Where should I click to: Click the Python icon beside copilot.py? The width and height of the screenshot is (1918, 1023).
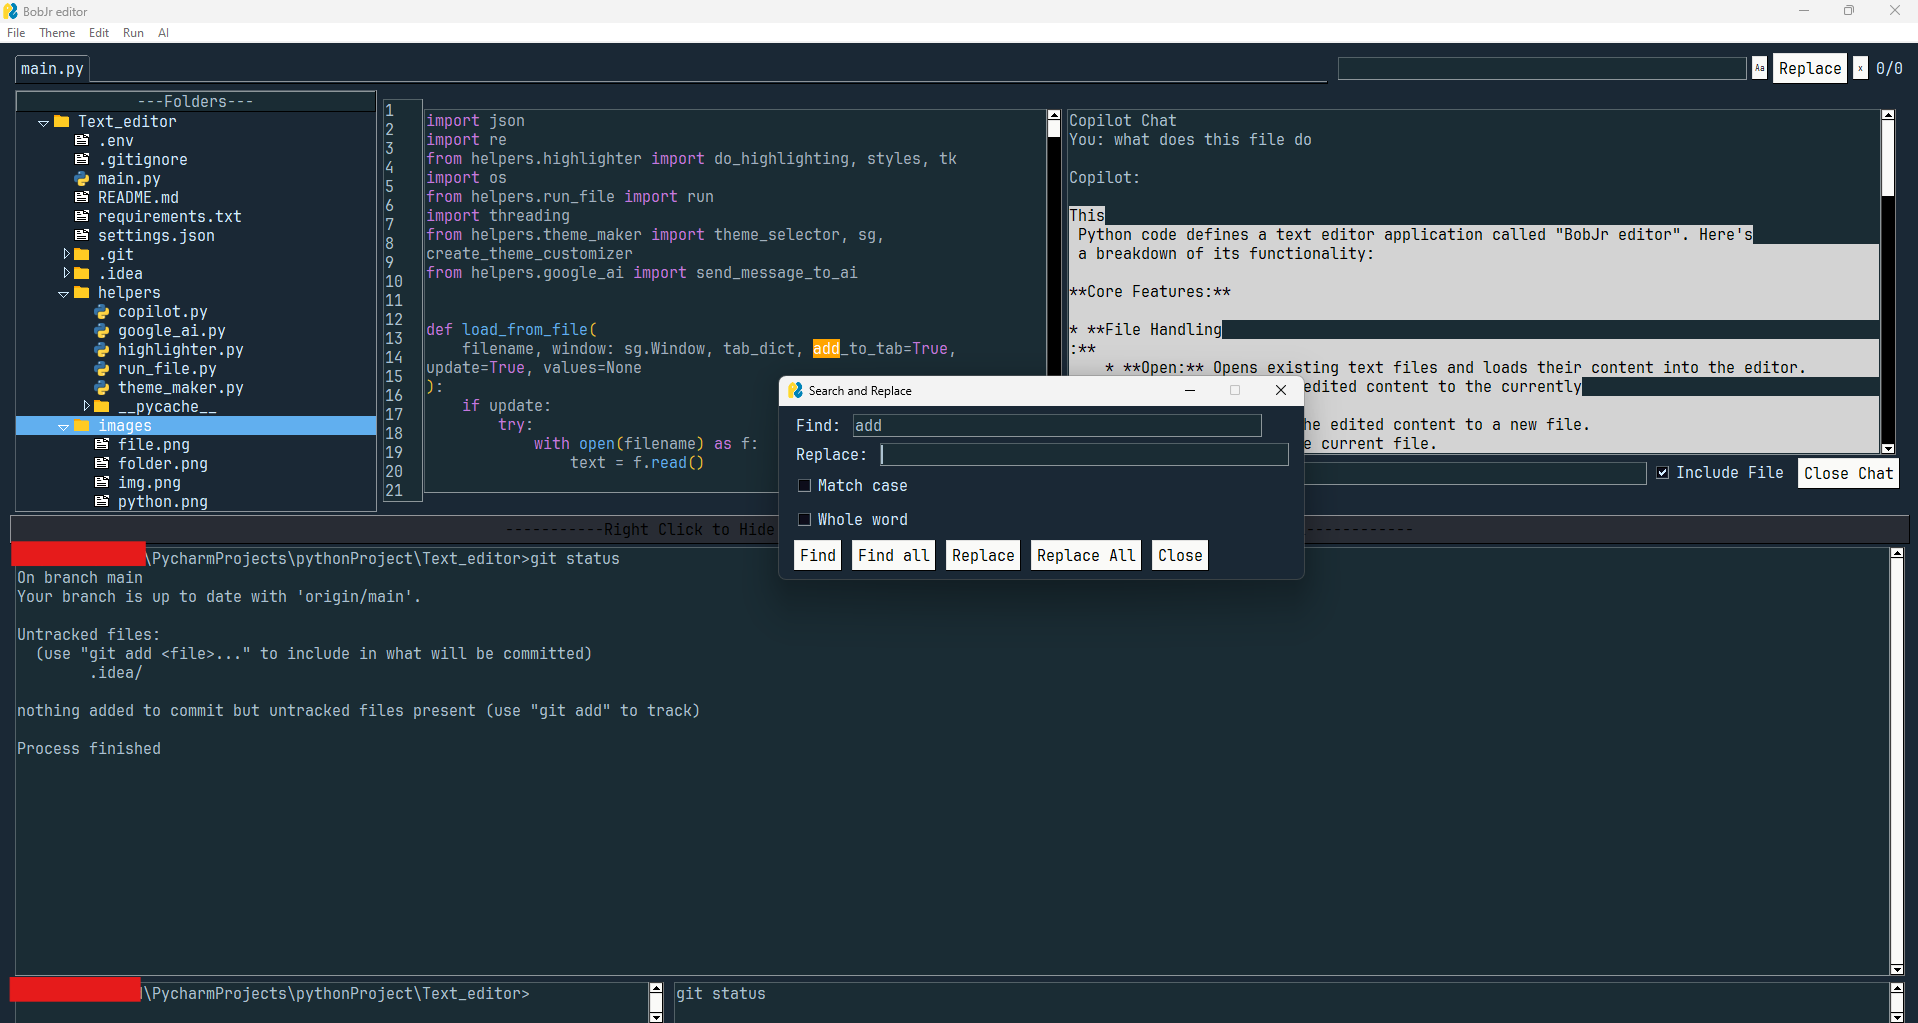(101, 311)
